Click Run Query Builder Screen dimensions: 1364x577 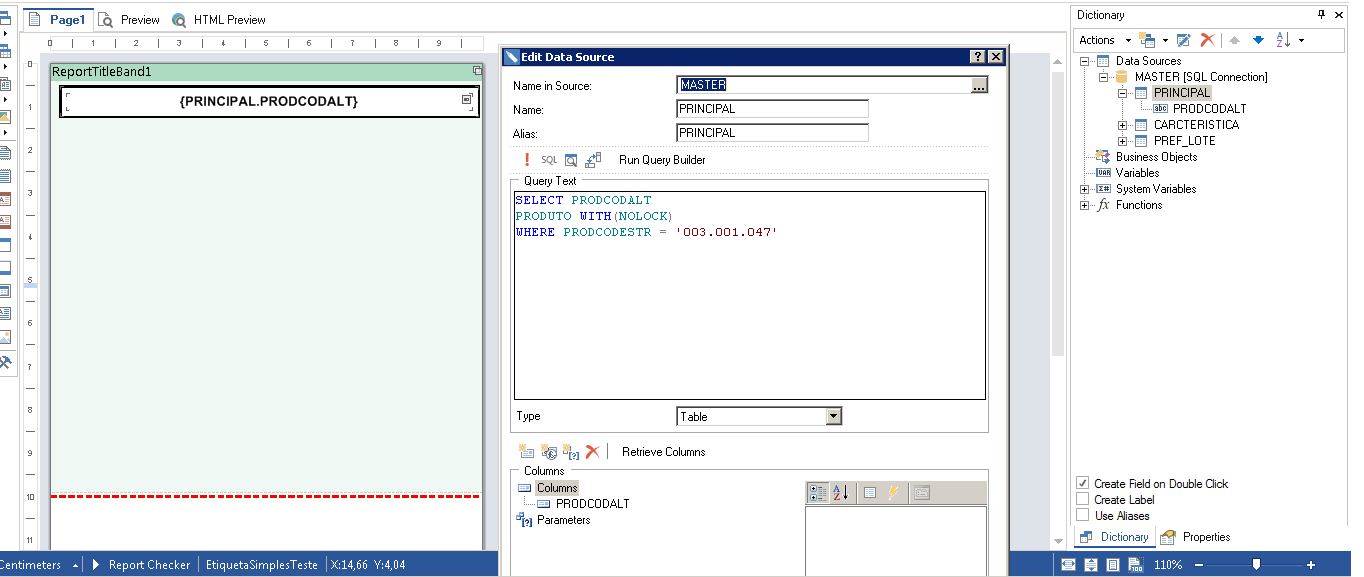(x=661, y=160)
